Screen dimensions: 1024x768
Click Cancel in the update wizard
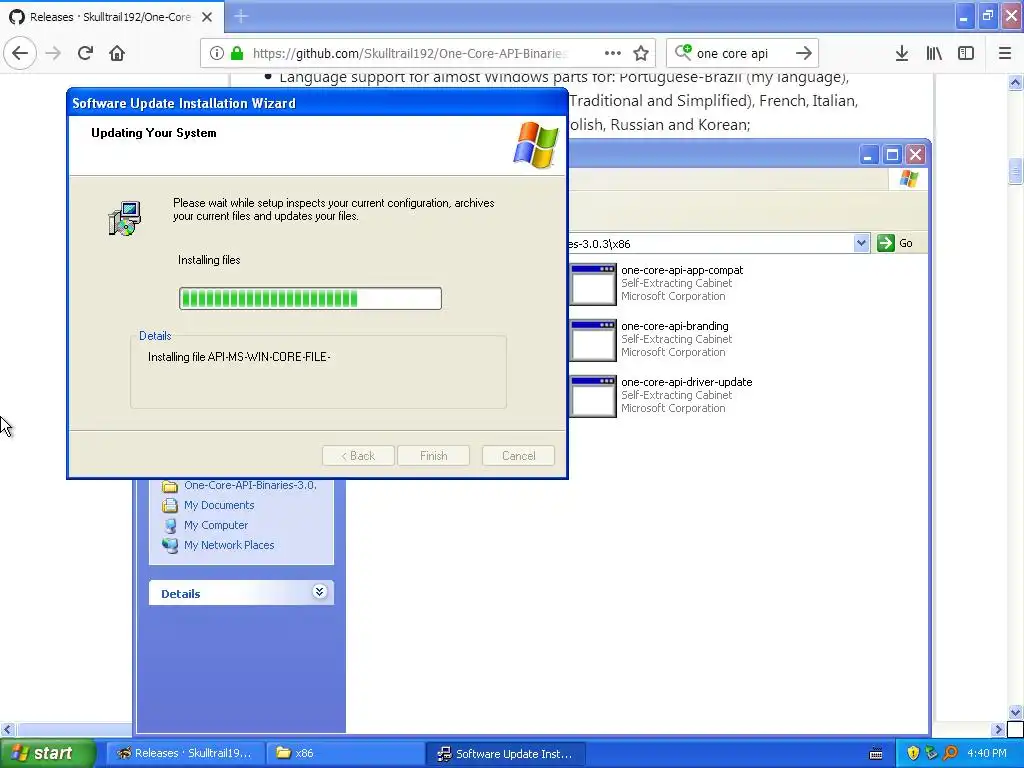pos(519,456)
